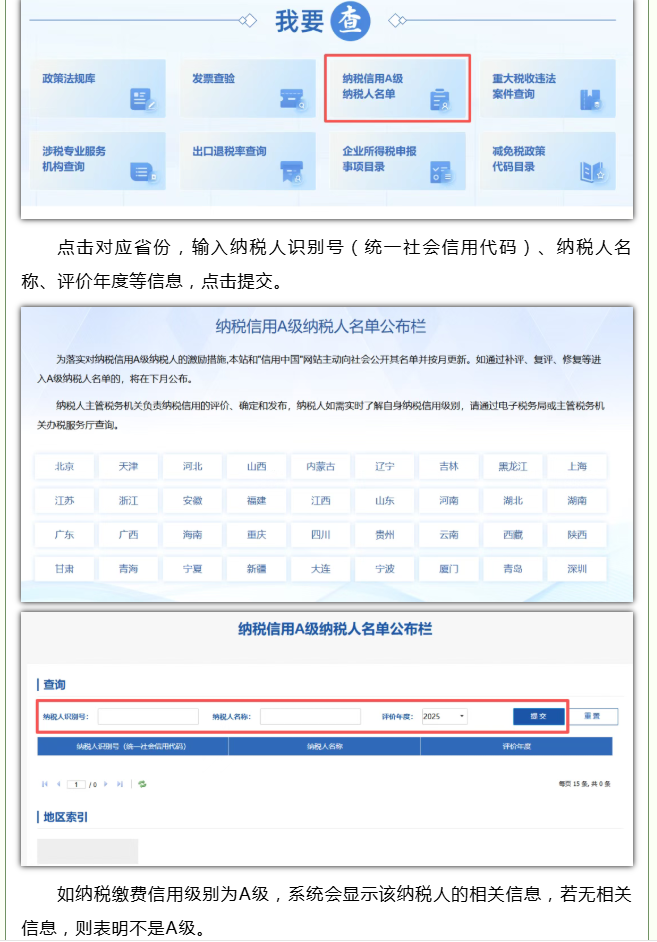Click the 企业所得税申报事项目录 checklist icon
The height and width of the screenshot is (942, 657).
coord(439,172)
